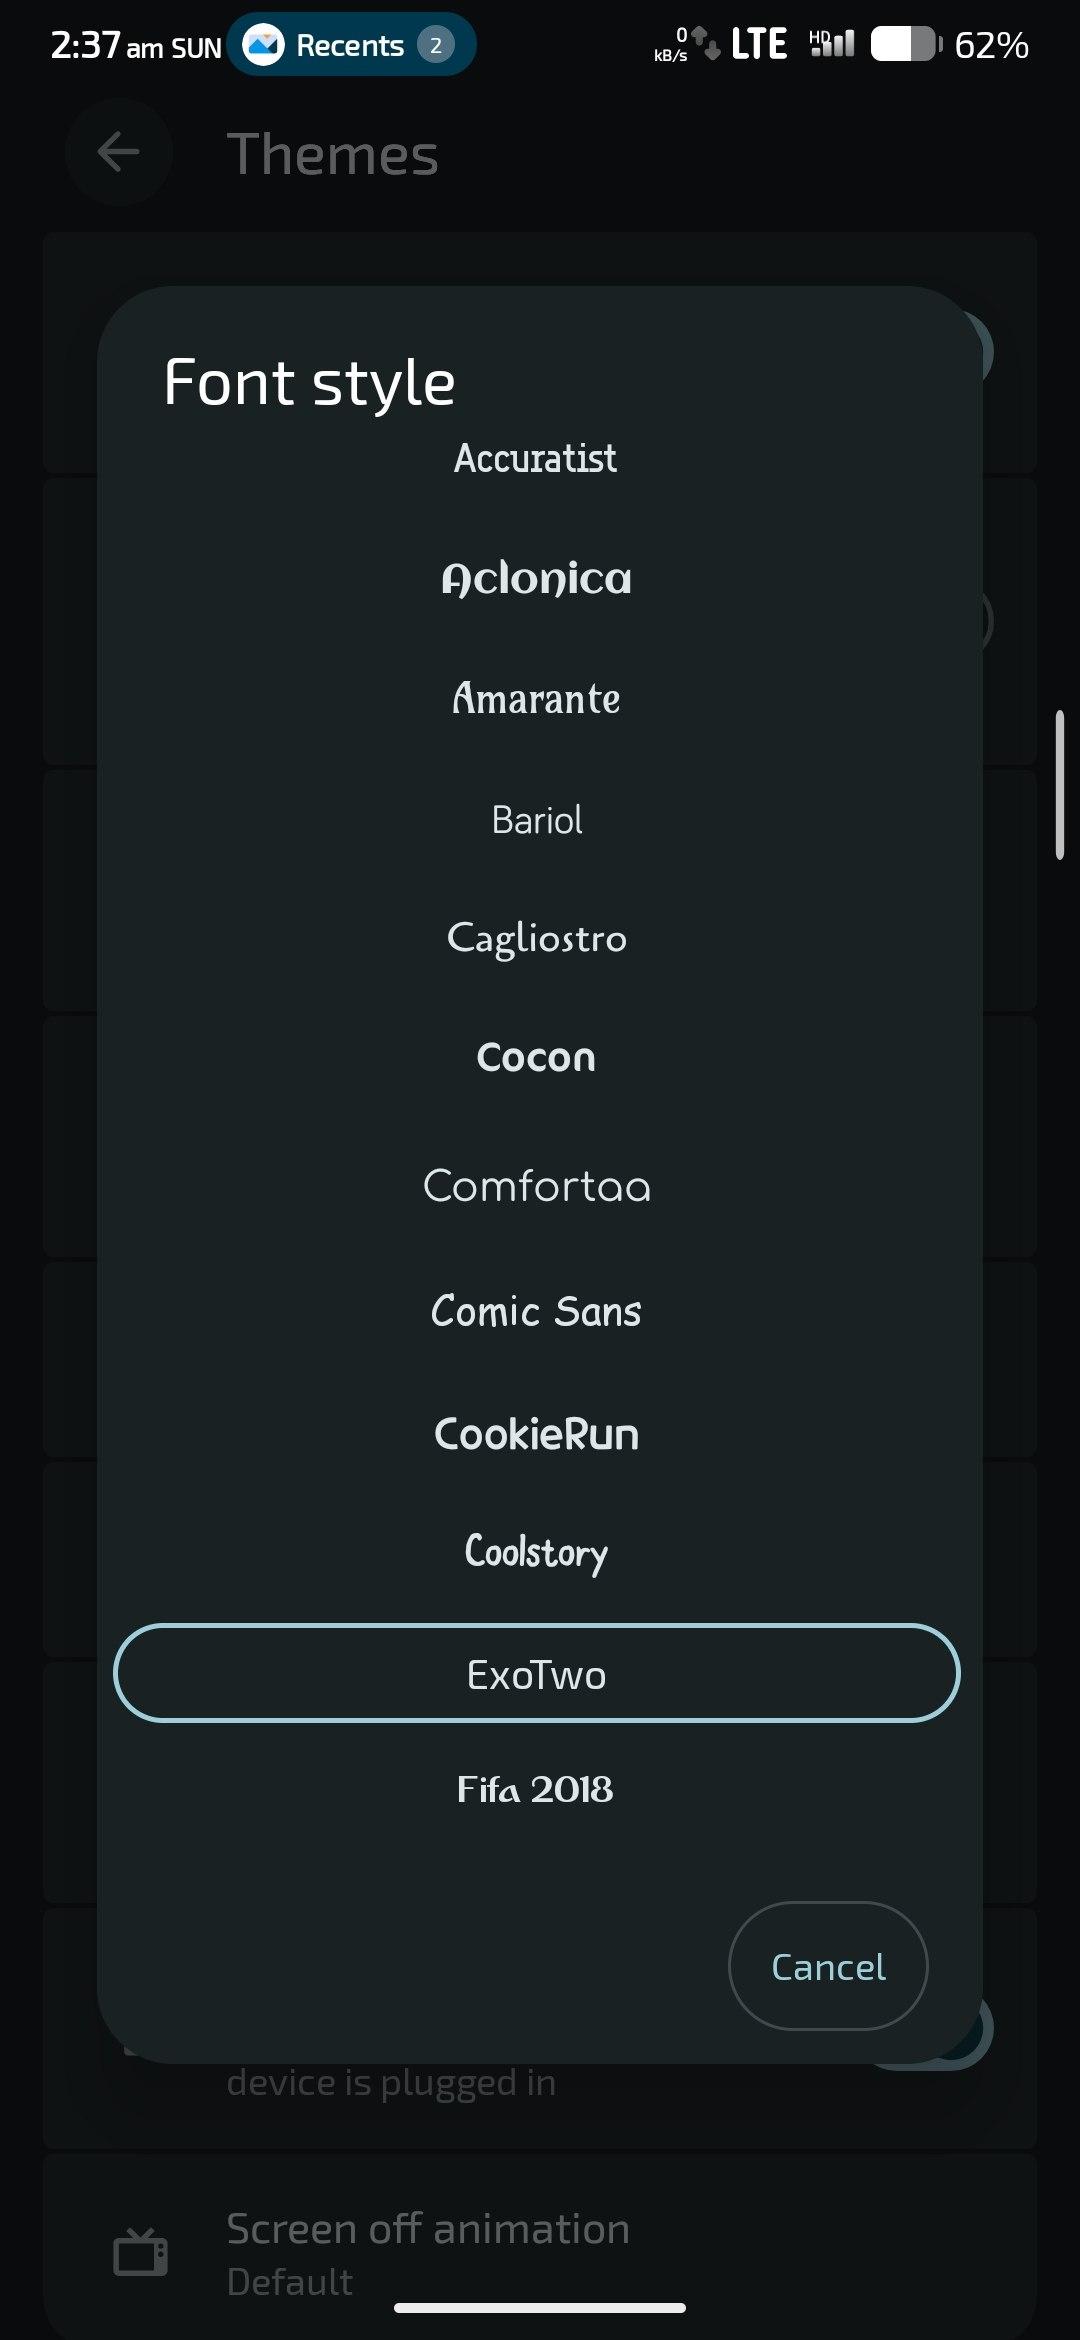Select the highlighted ExoTwo font option
Viewport: 1080px width, 2340px height.
pos(536,1674)
